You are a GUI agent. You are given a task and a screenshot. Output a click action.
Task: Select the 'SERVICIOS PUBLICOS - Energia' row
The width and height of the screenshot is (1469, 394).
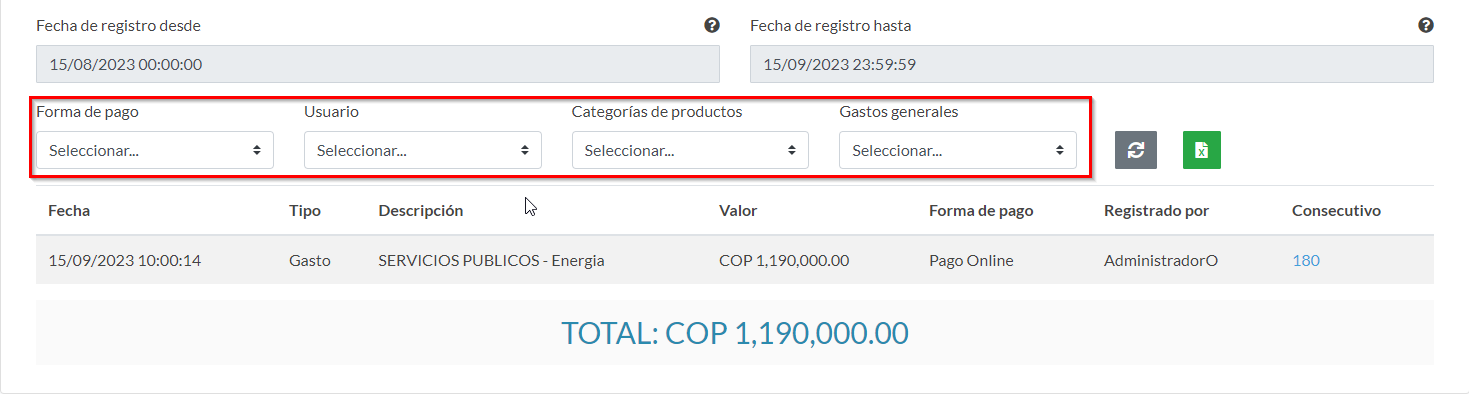point(735,260)
